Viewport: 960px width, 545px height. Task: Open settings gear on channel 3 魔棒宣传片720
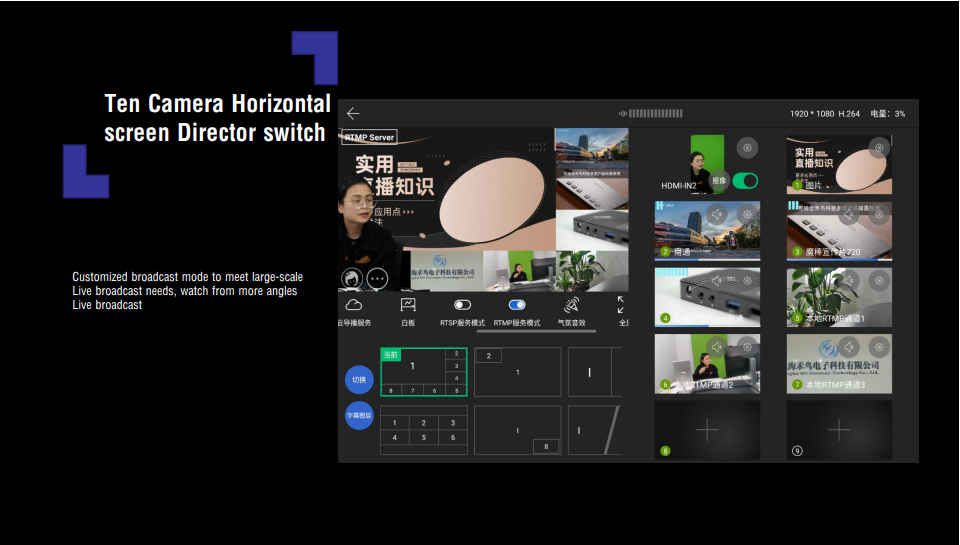click(x=879, y=214)
